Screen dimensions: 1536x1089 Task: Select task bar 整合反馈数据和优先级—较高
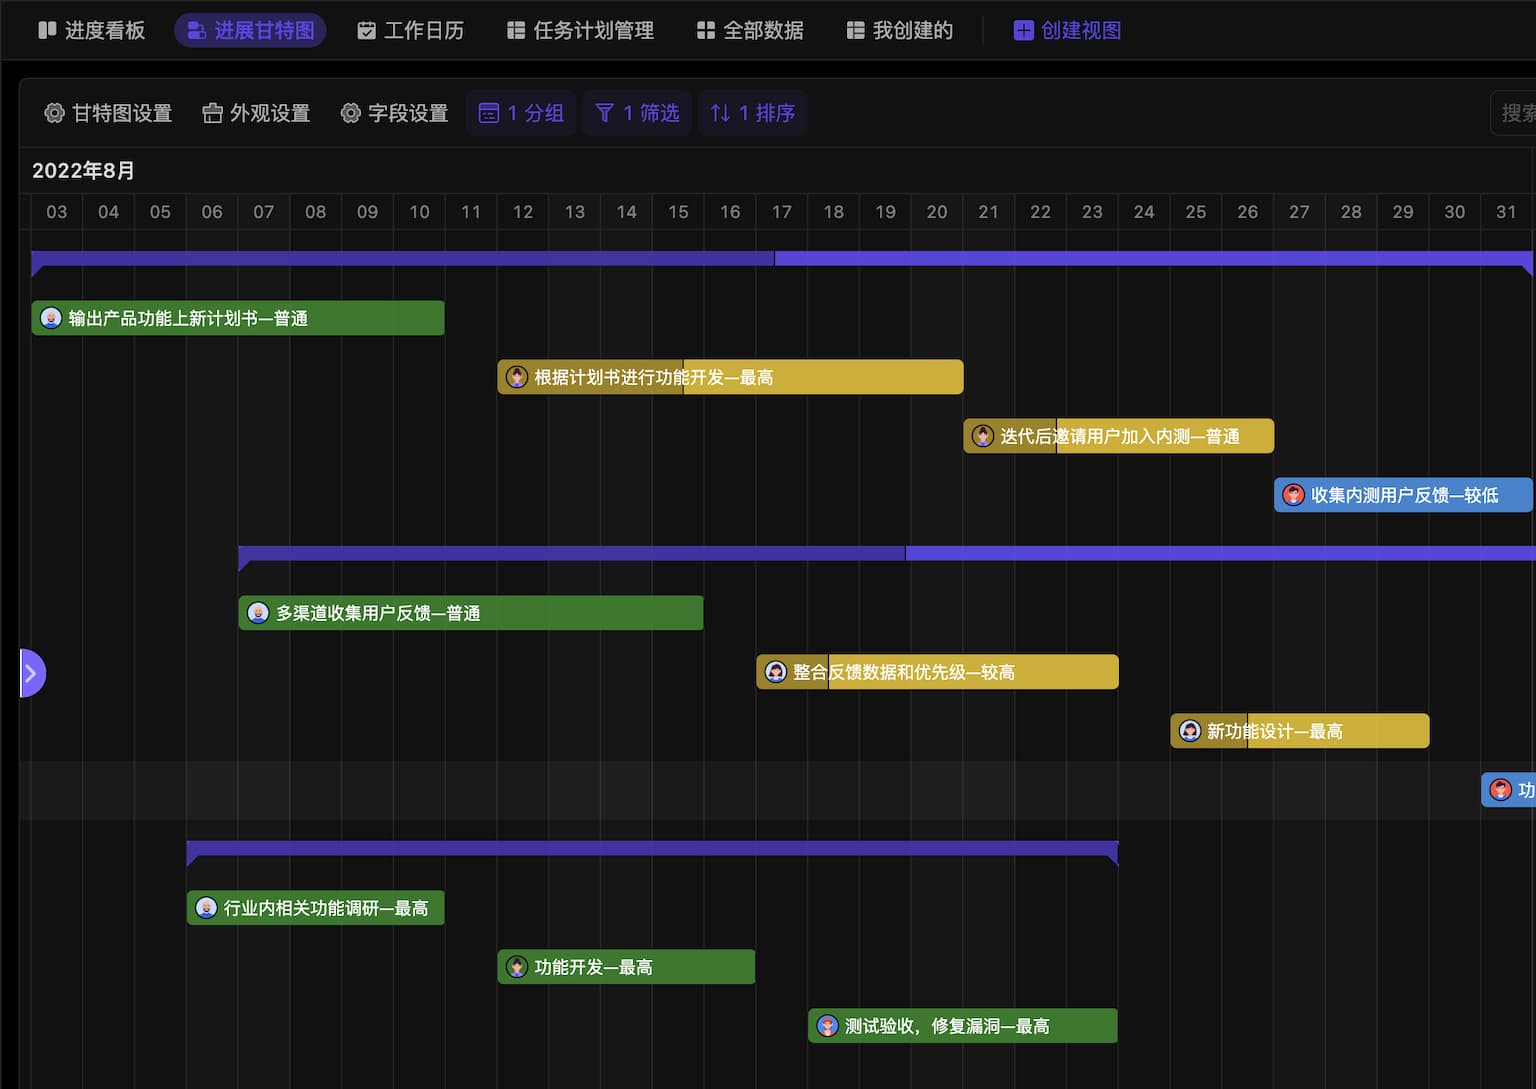coord(937,672)
